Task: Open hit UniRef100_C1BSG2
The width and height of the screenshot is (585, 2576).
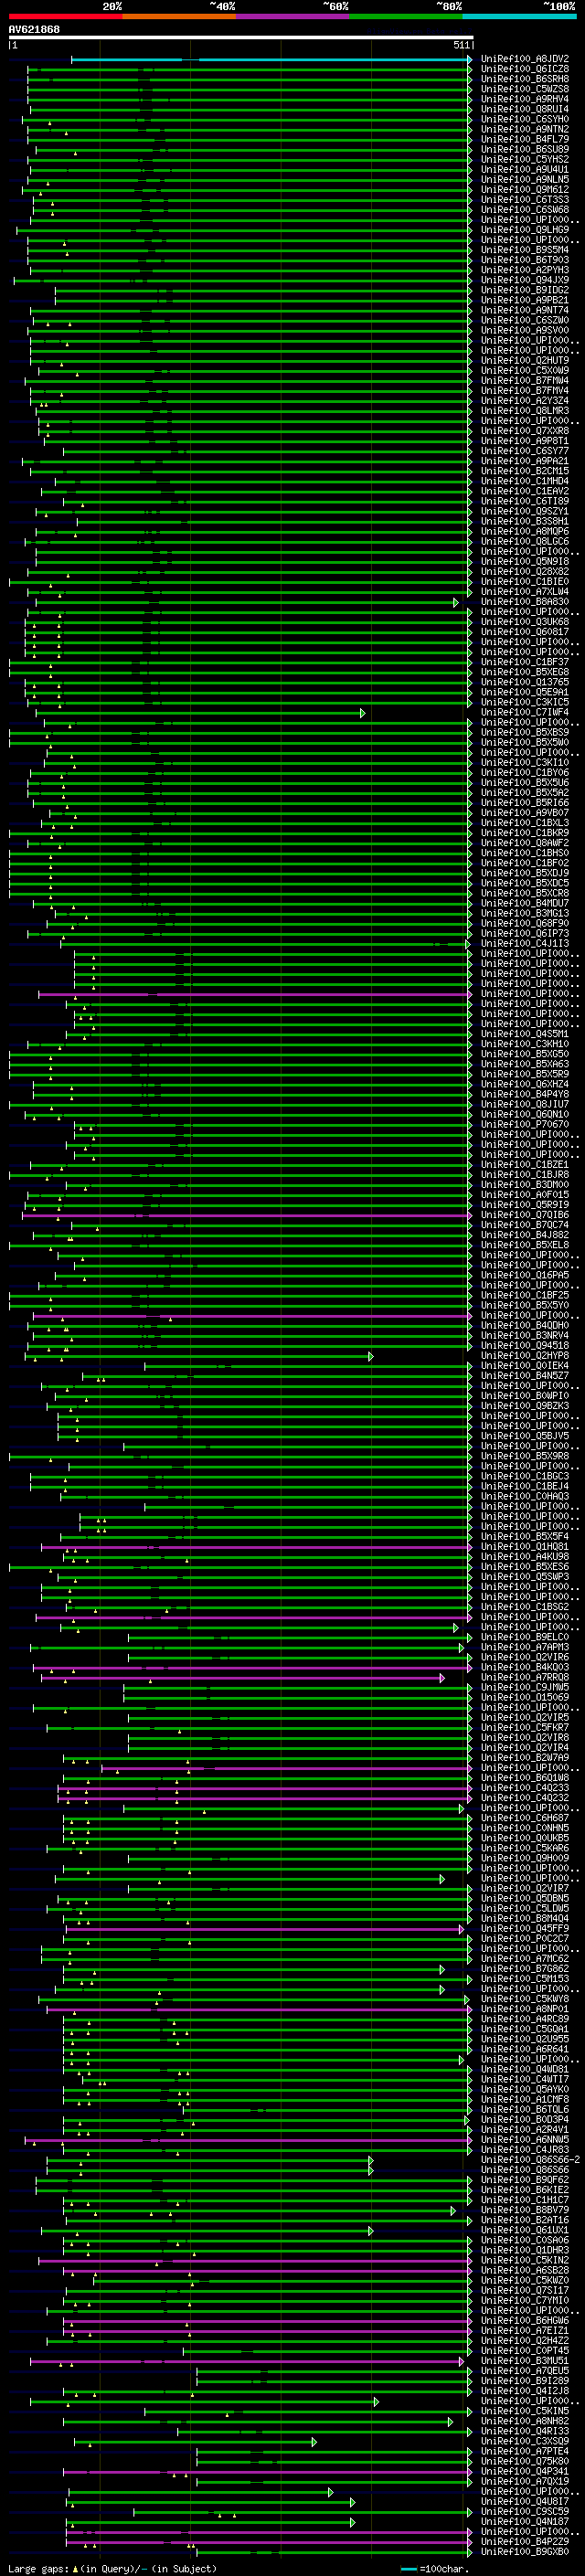Action: [x=524, y=1606]
